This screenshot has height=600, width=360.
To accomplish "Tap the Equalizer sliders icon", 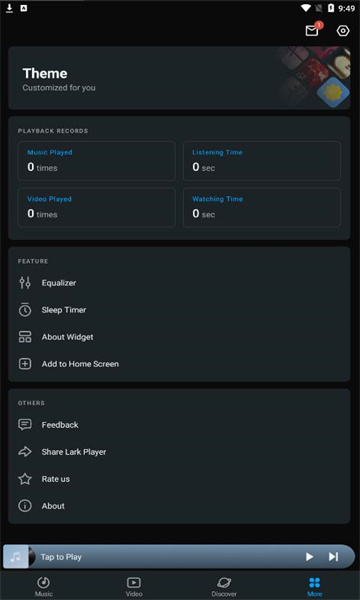I will click(x=25, y=283).
